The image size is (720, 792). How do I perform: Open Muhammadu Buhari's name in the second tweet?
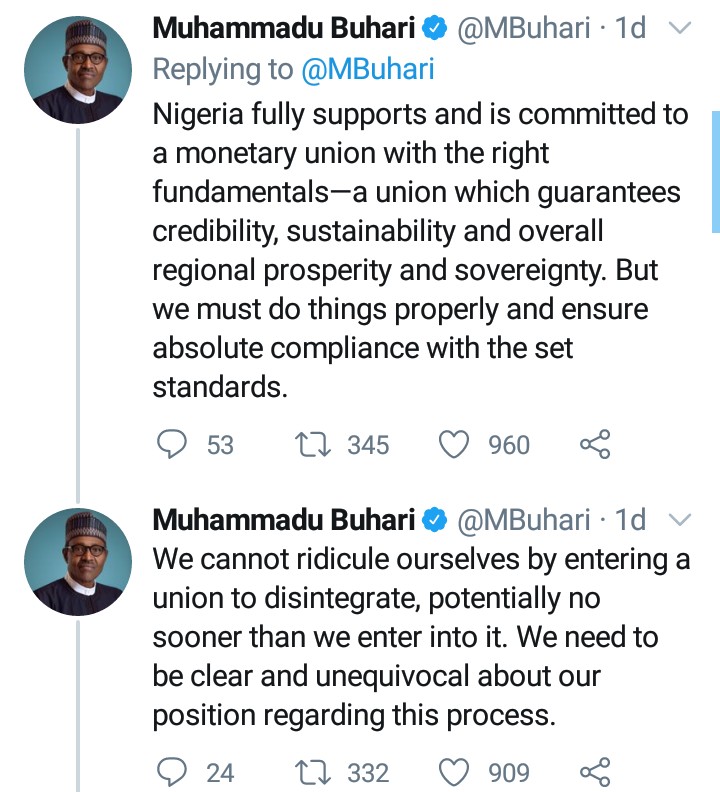pos(283,520)
